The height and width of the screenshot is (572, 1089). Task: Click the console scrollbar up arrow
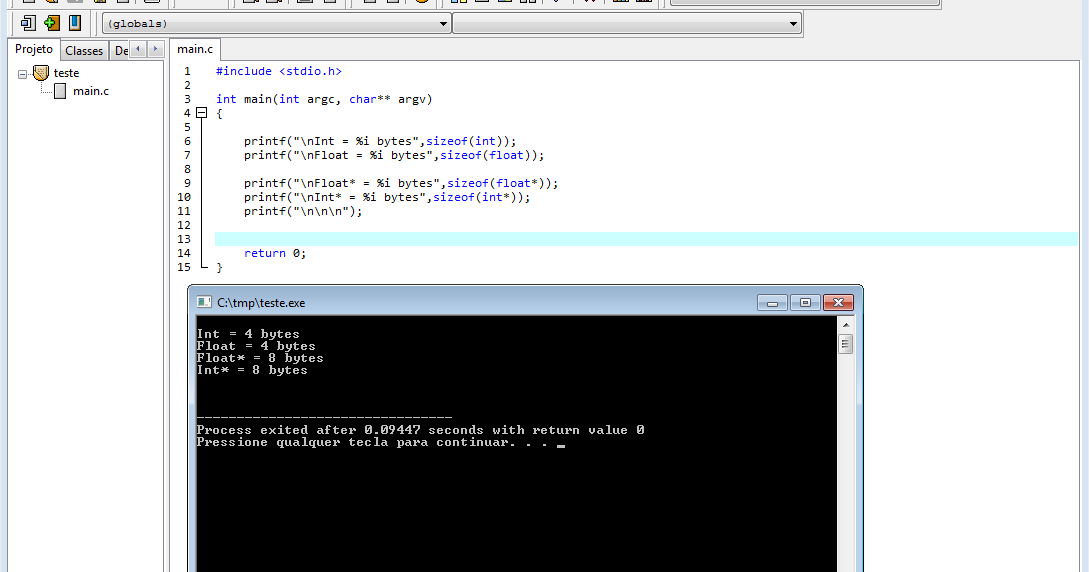[x=845, y=325]
